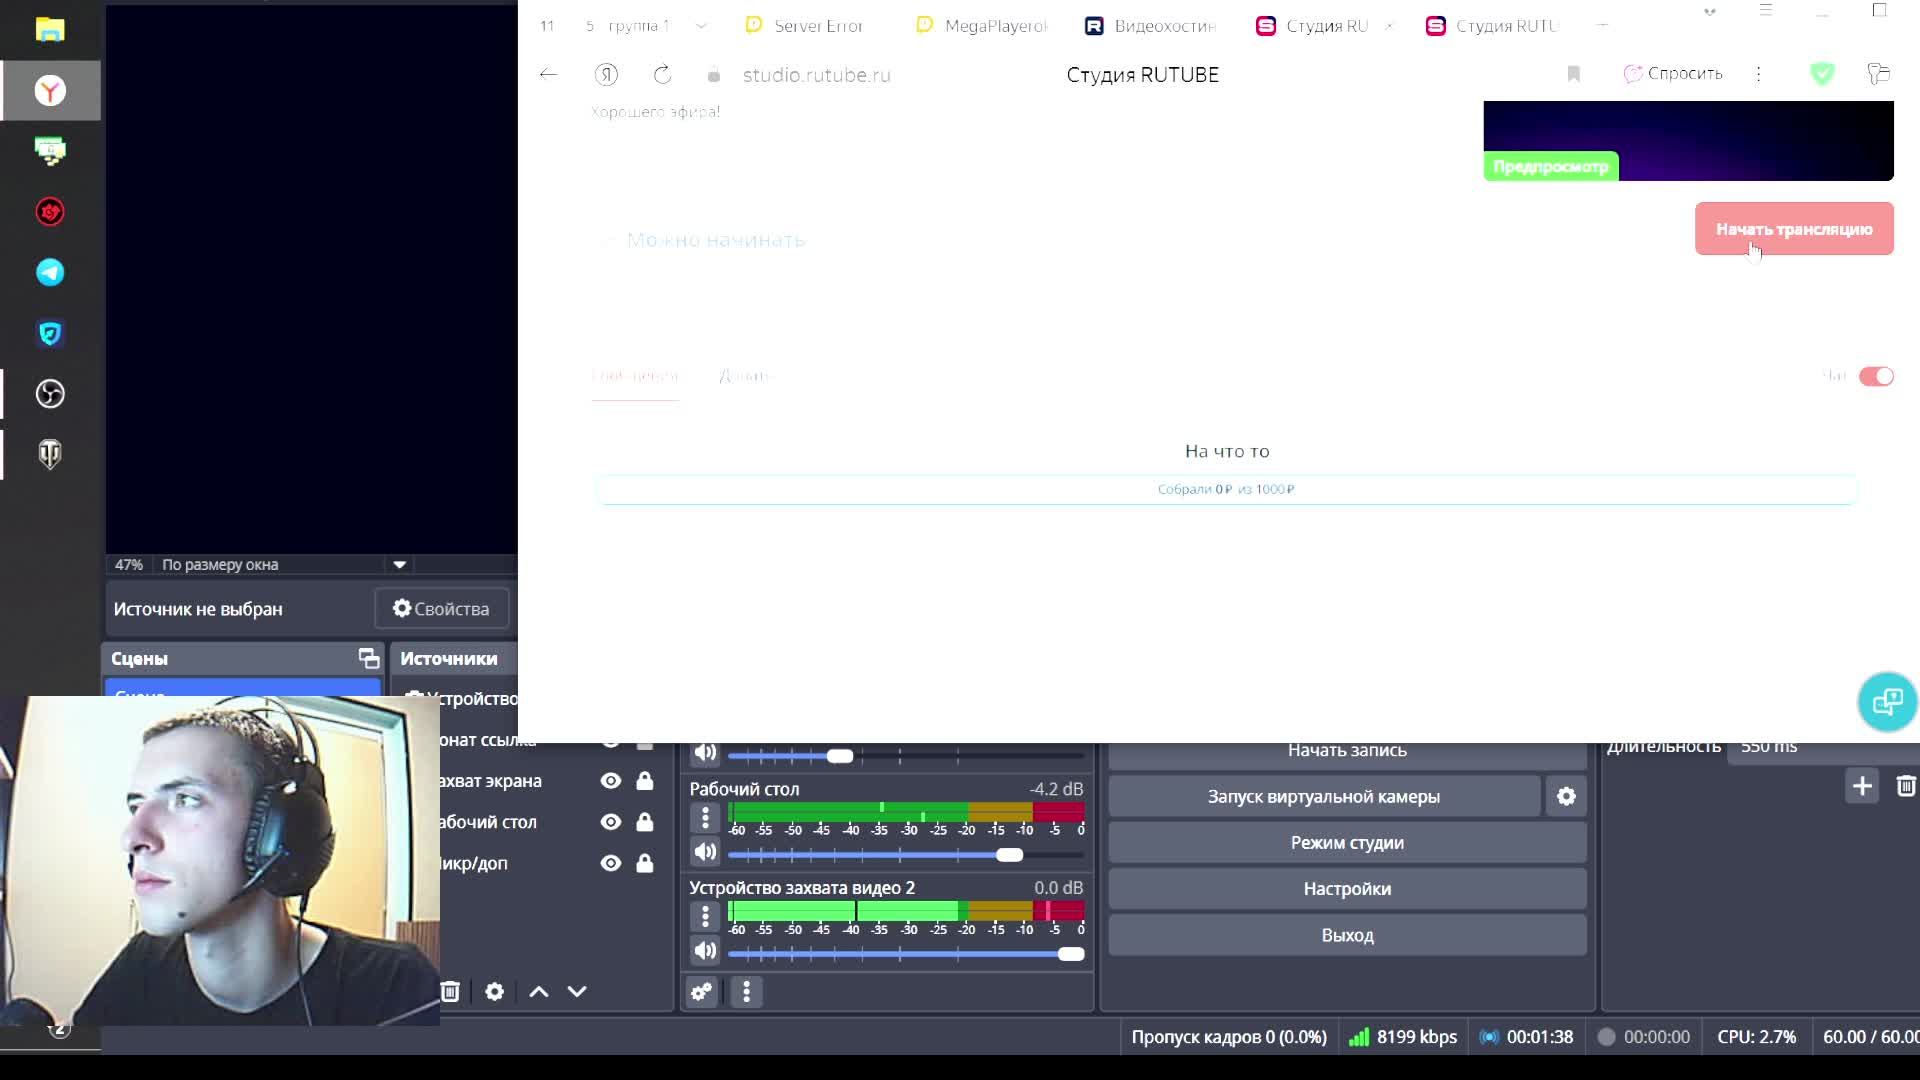The width and height of the screenshot is (1920, 1080).
Task: Open virtual camera settings gear
Action: (x=1566, y=797)
